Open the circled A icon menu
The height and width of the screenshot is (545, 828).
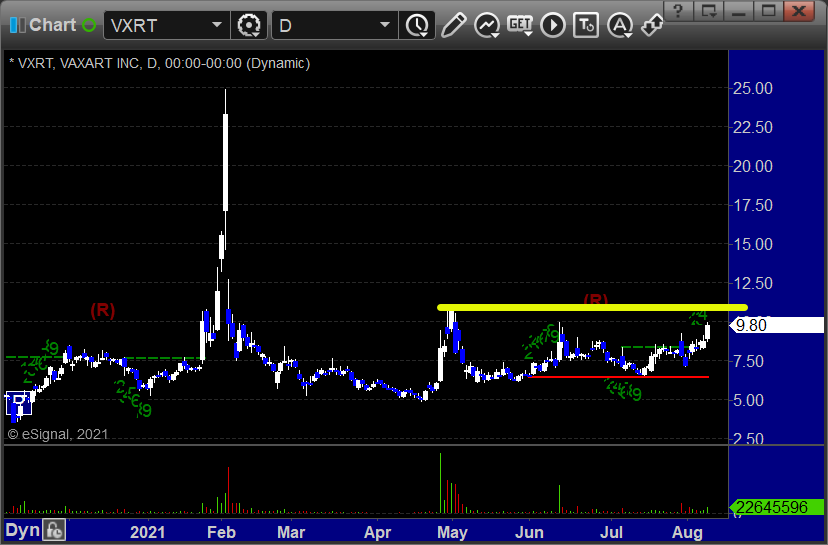coord(620,25)
